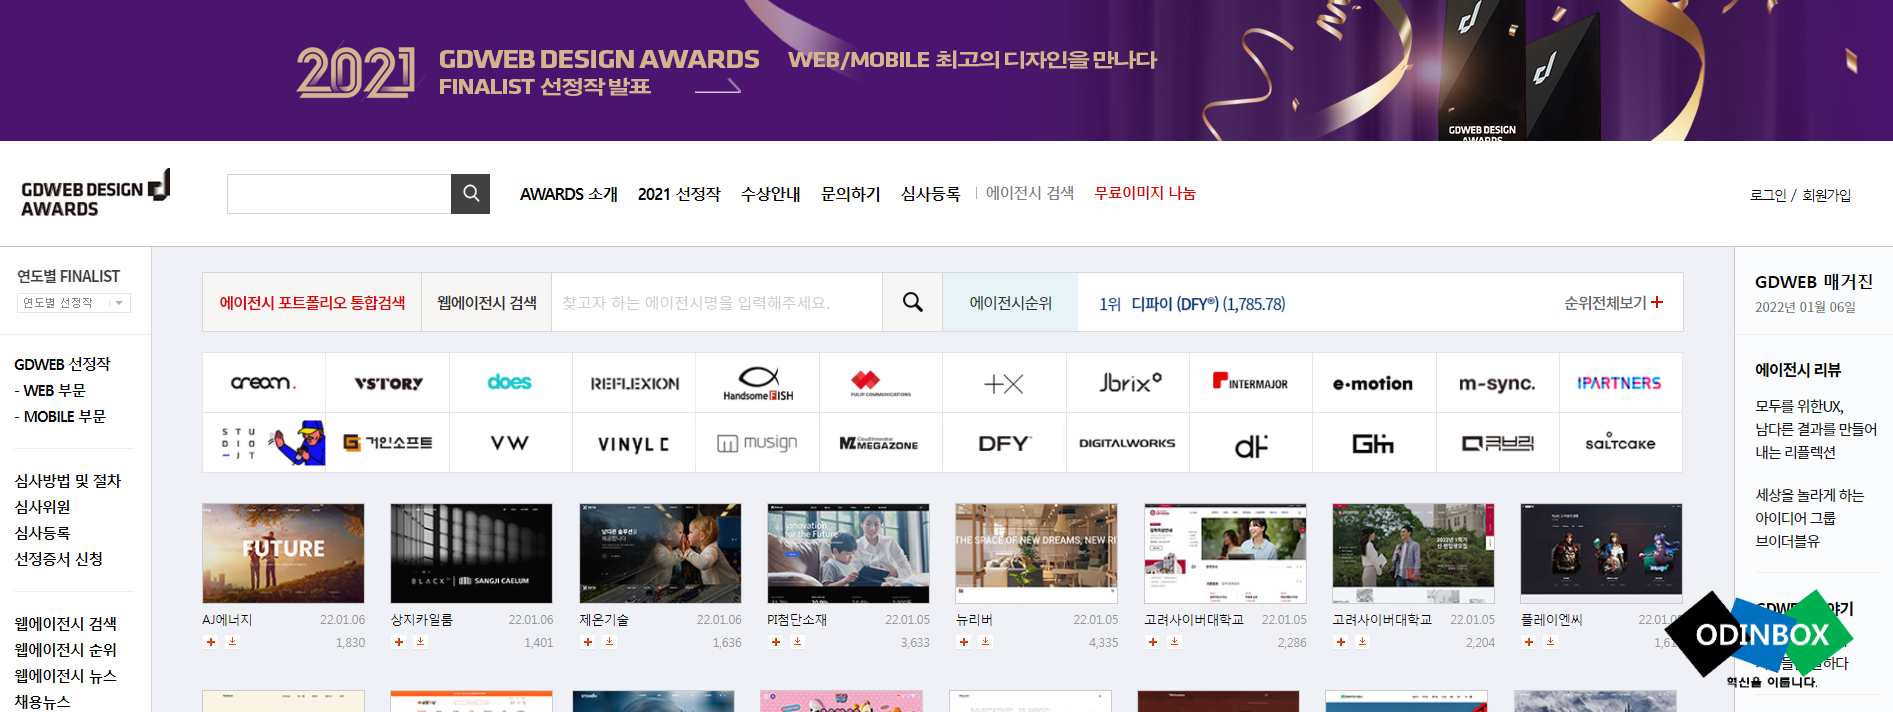Open the e-motion agency logo

click(x=1374, y=383)
